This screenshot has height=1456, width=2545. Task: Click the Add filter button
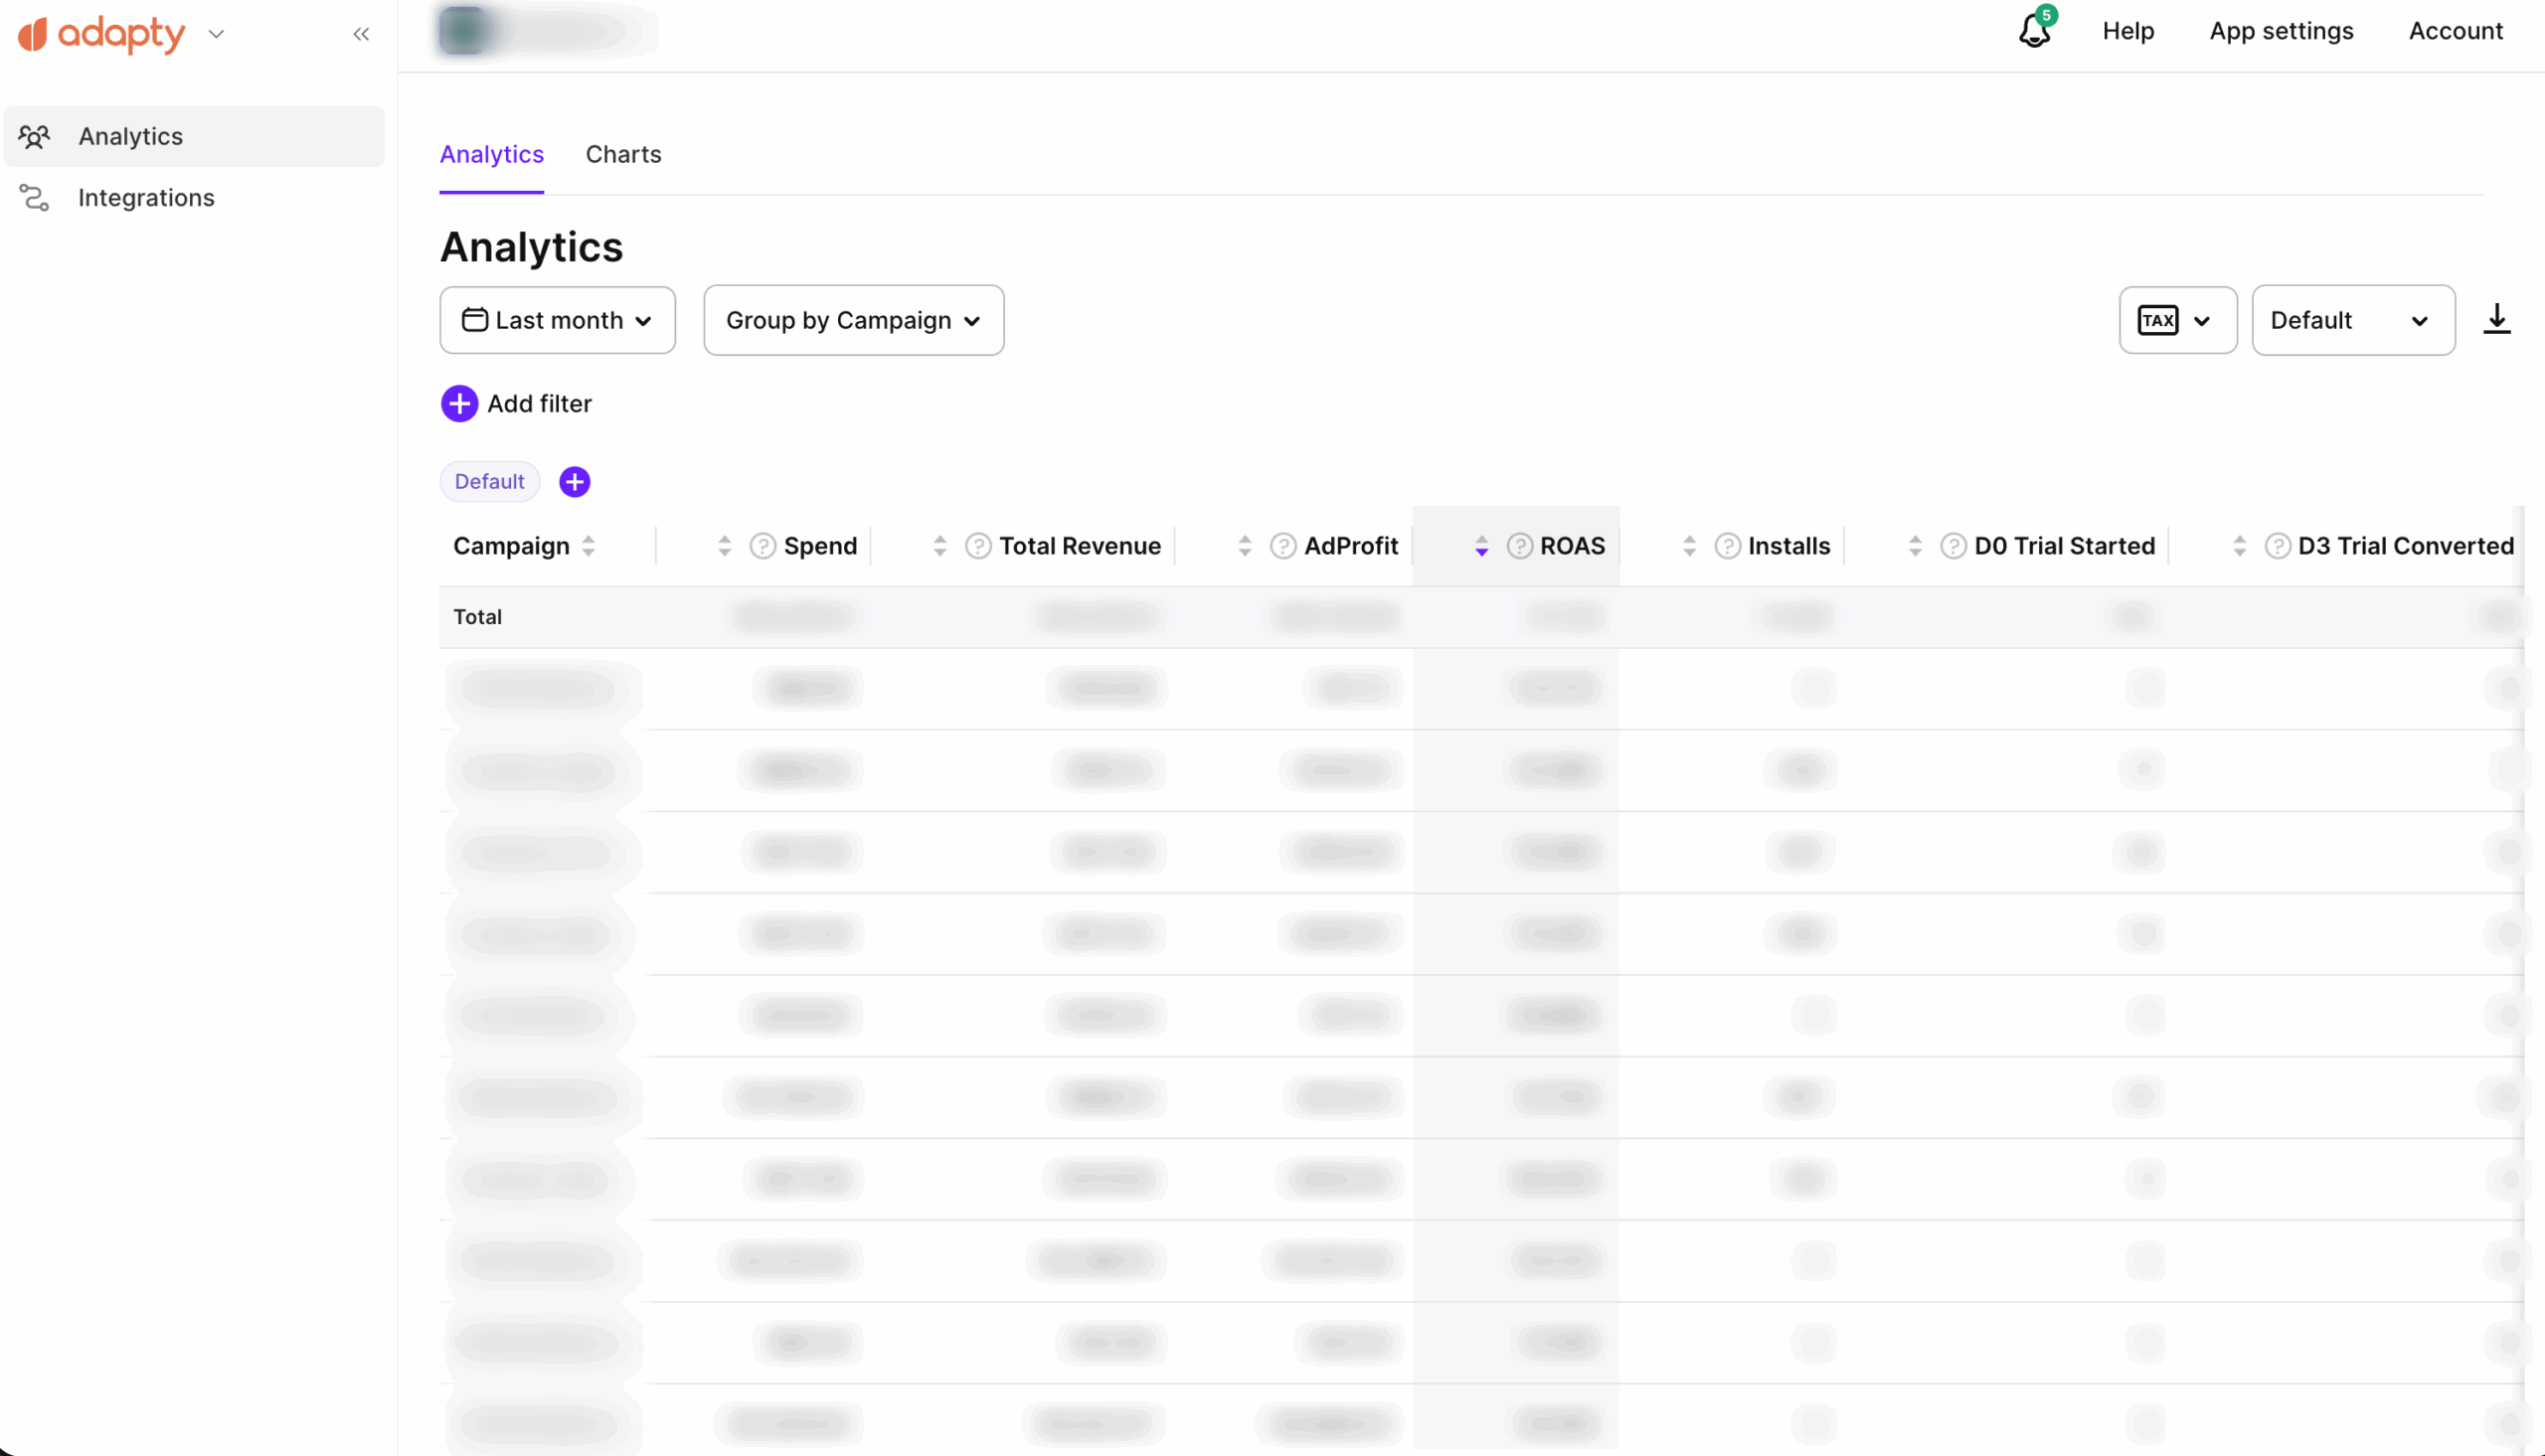pyautogui.click(x=516, y=404)
